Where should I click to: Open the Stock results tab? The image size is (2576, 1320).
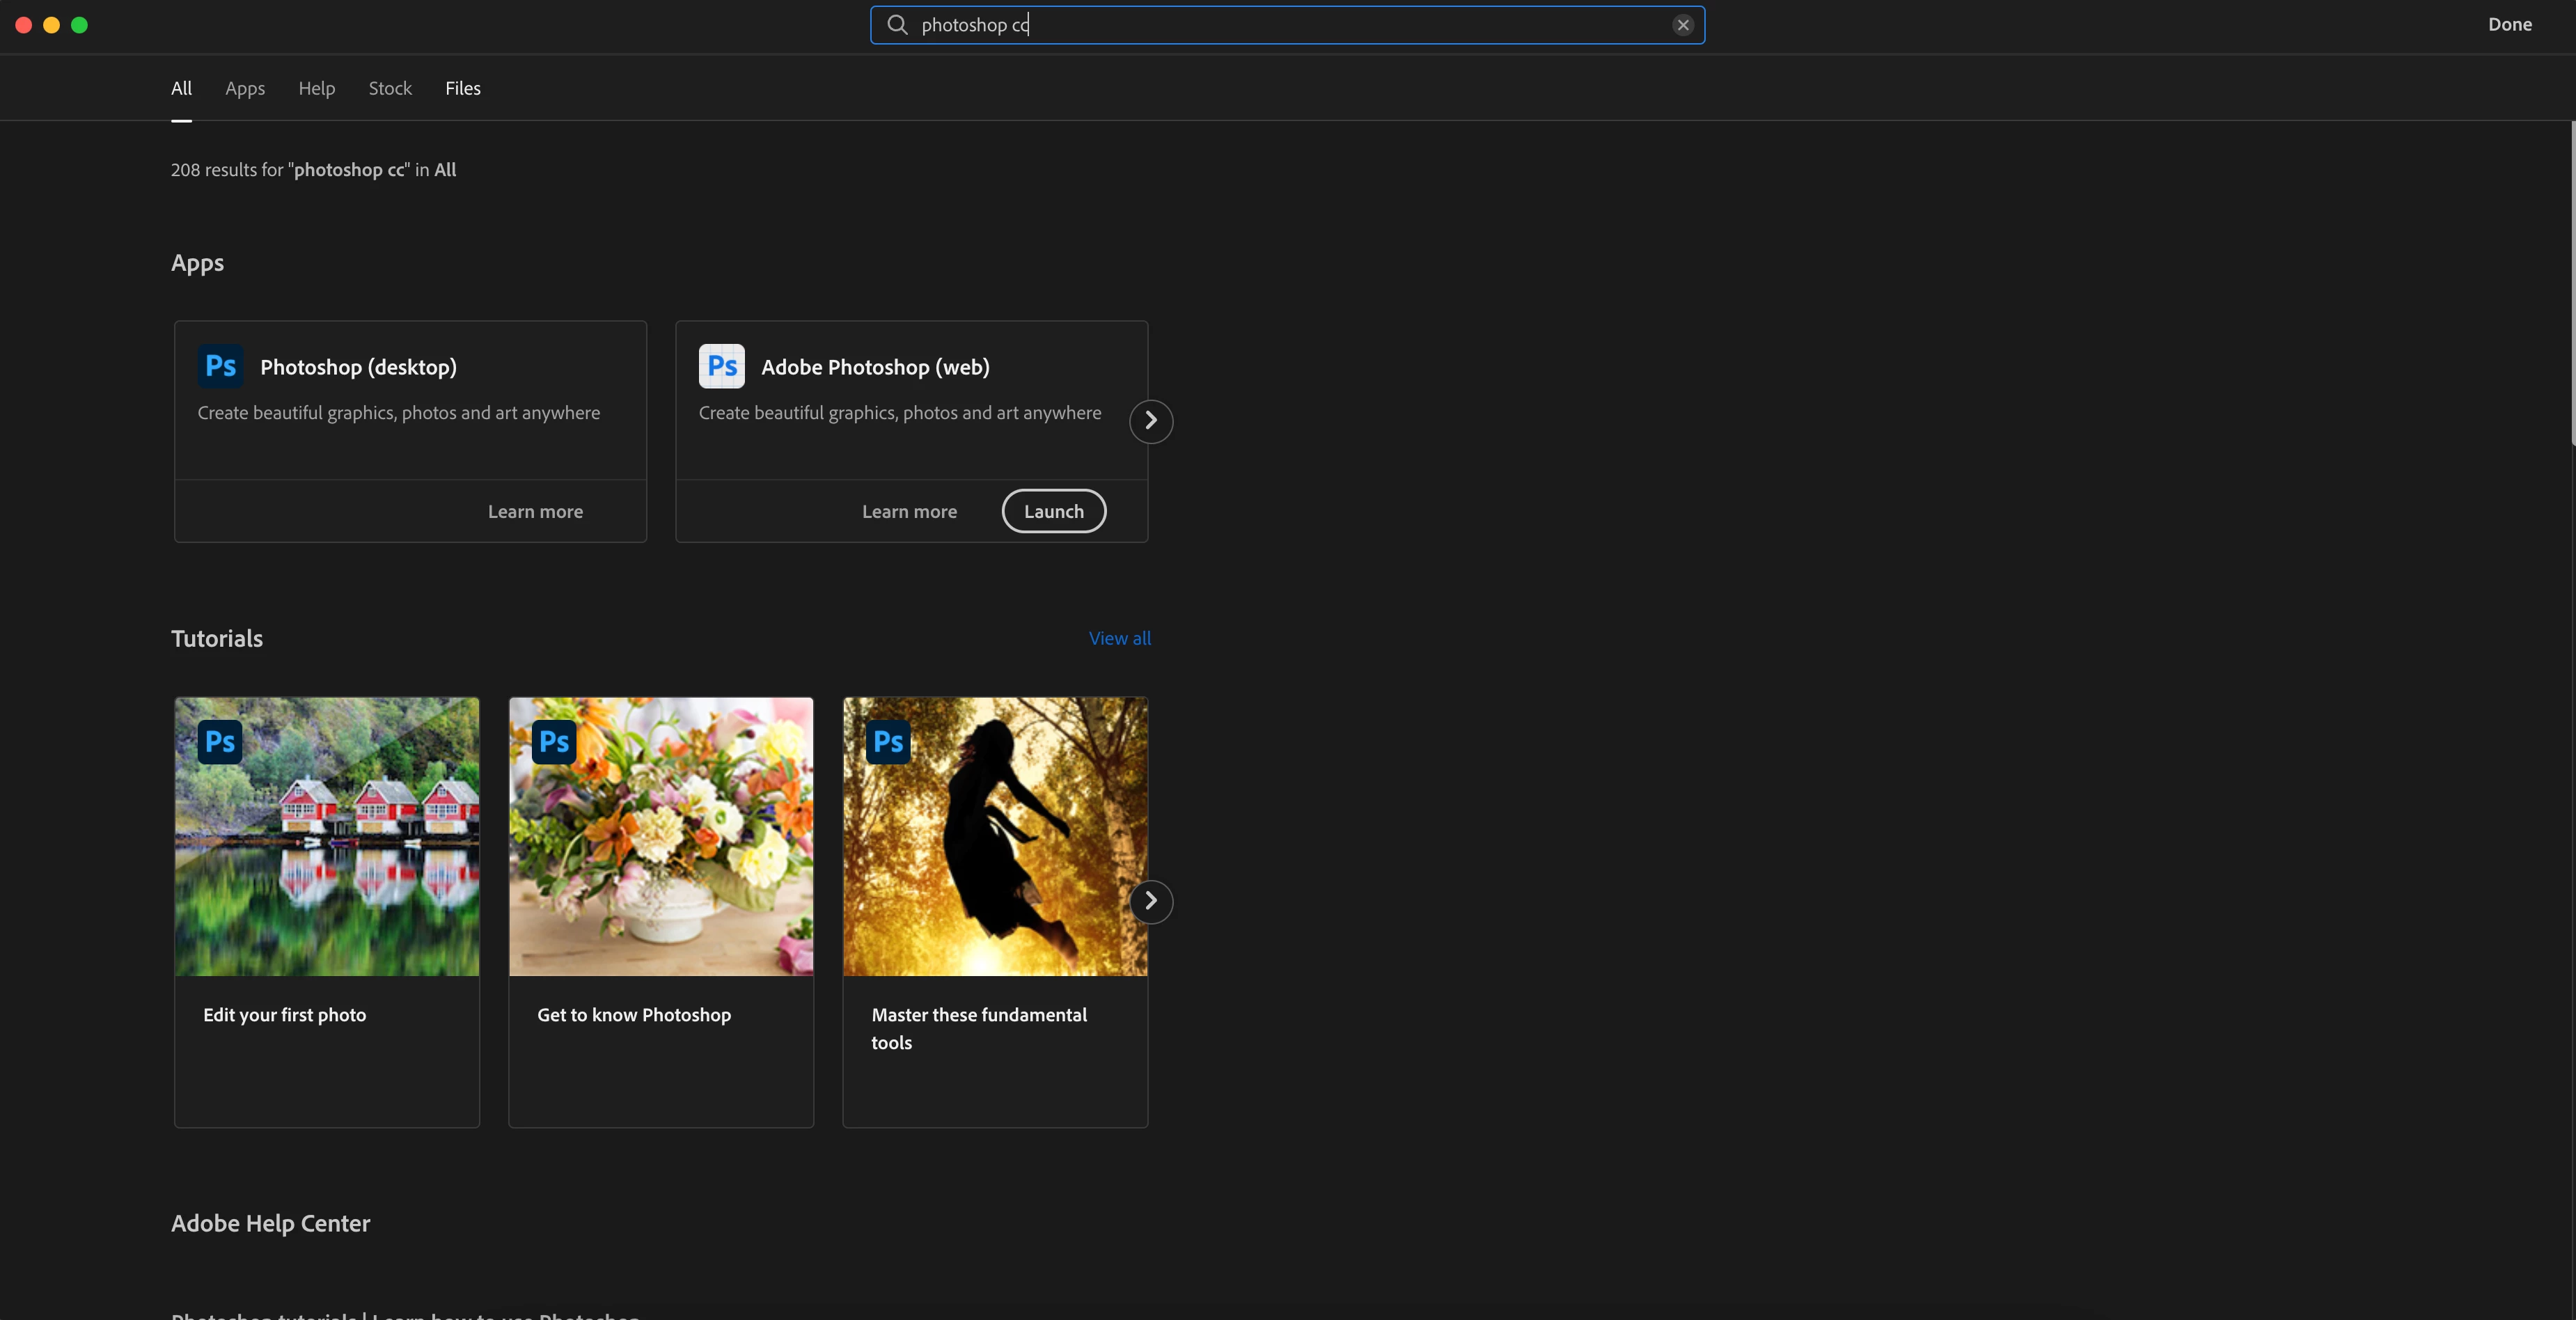point(390,88)
